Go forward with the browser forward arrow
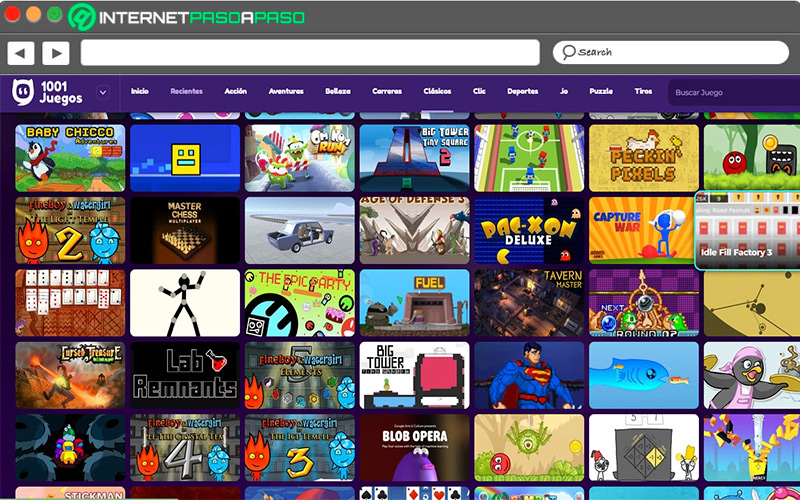 click(x=56, y=53)
